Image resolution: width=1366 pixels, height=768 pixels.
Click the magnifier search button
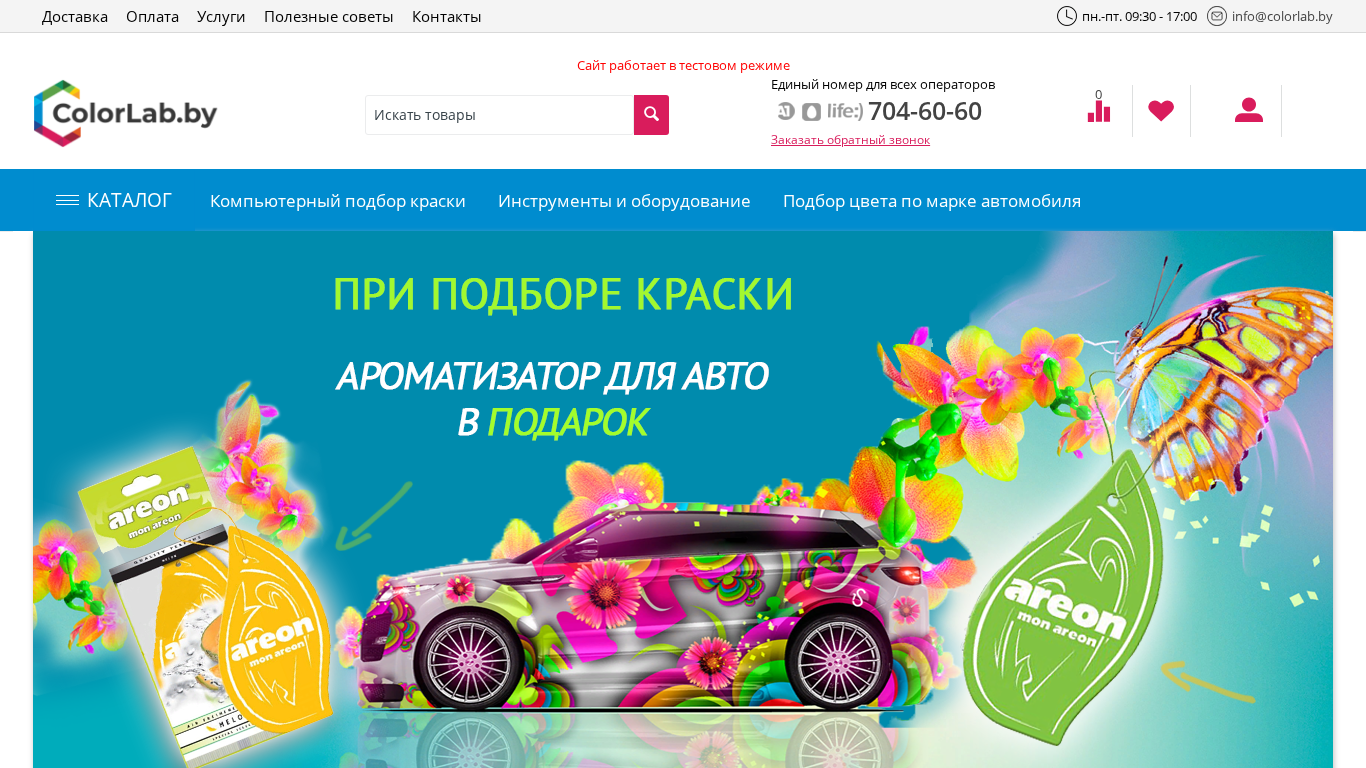[651, 115]
